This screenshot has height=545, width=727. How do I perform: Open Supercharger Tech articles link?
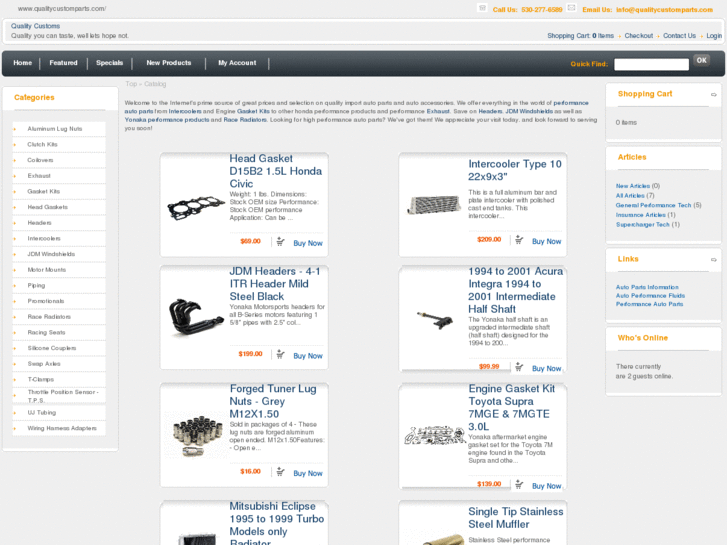643,225
